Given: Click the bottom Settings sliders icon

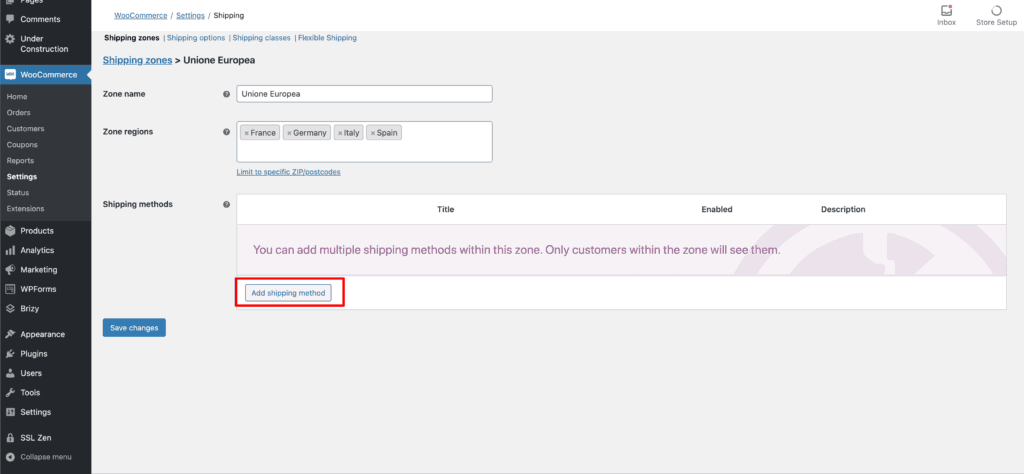Looking at the screenshot, I should click(10, 412).
